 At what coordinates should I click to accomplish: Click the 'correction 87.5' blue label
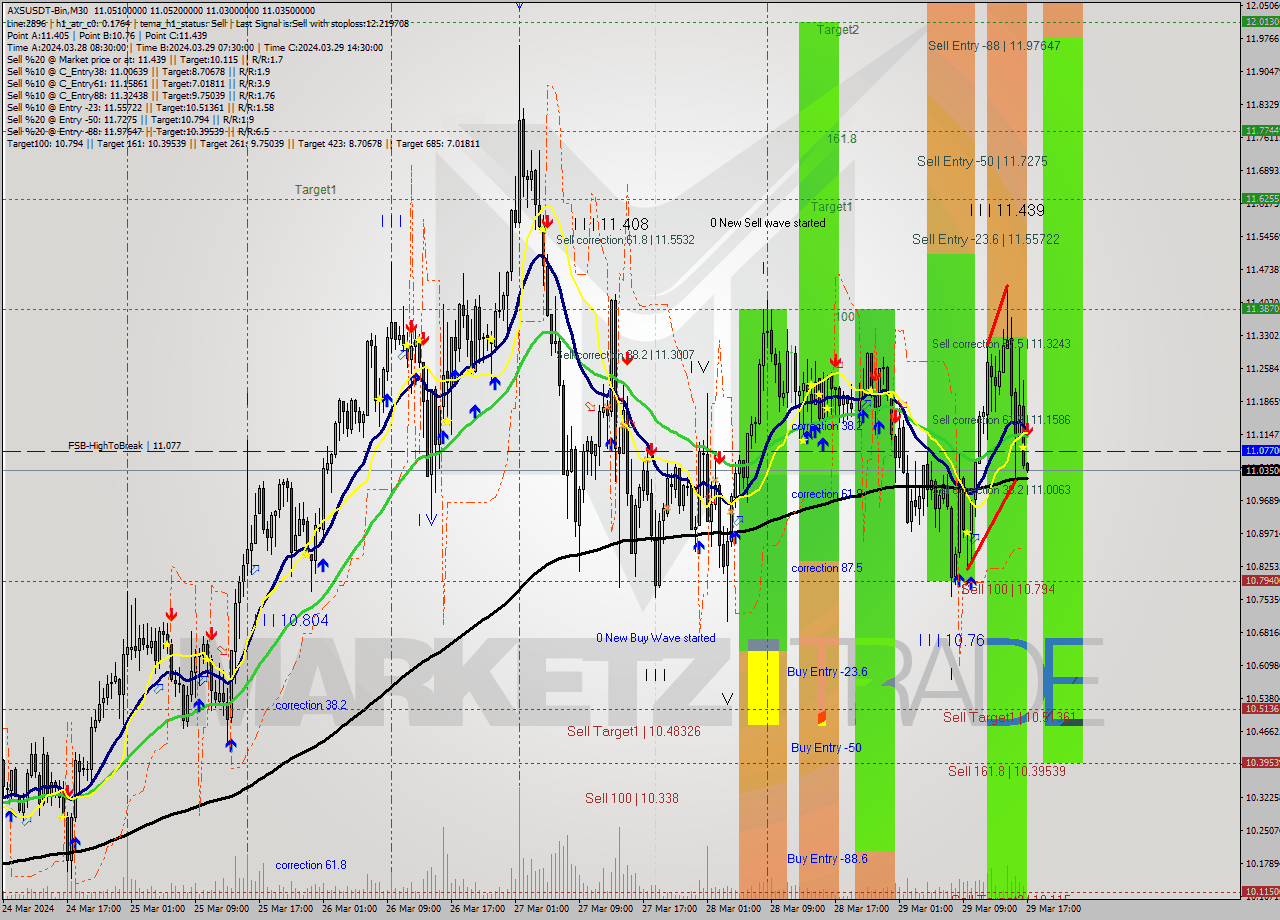pyautogui.click(x=827, y=568)
